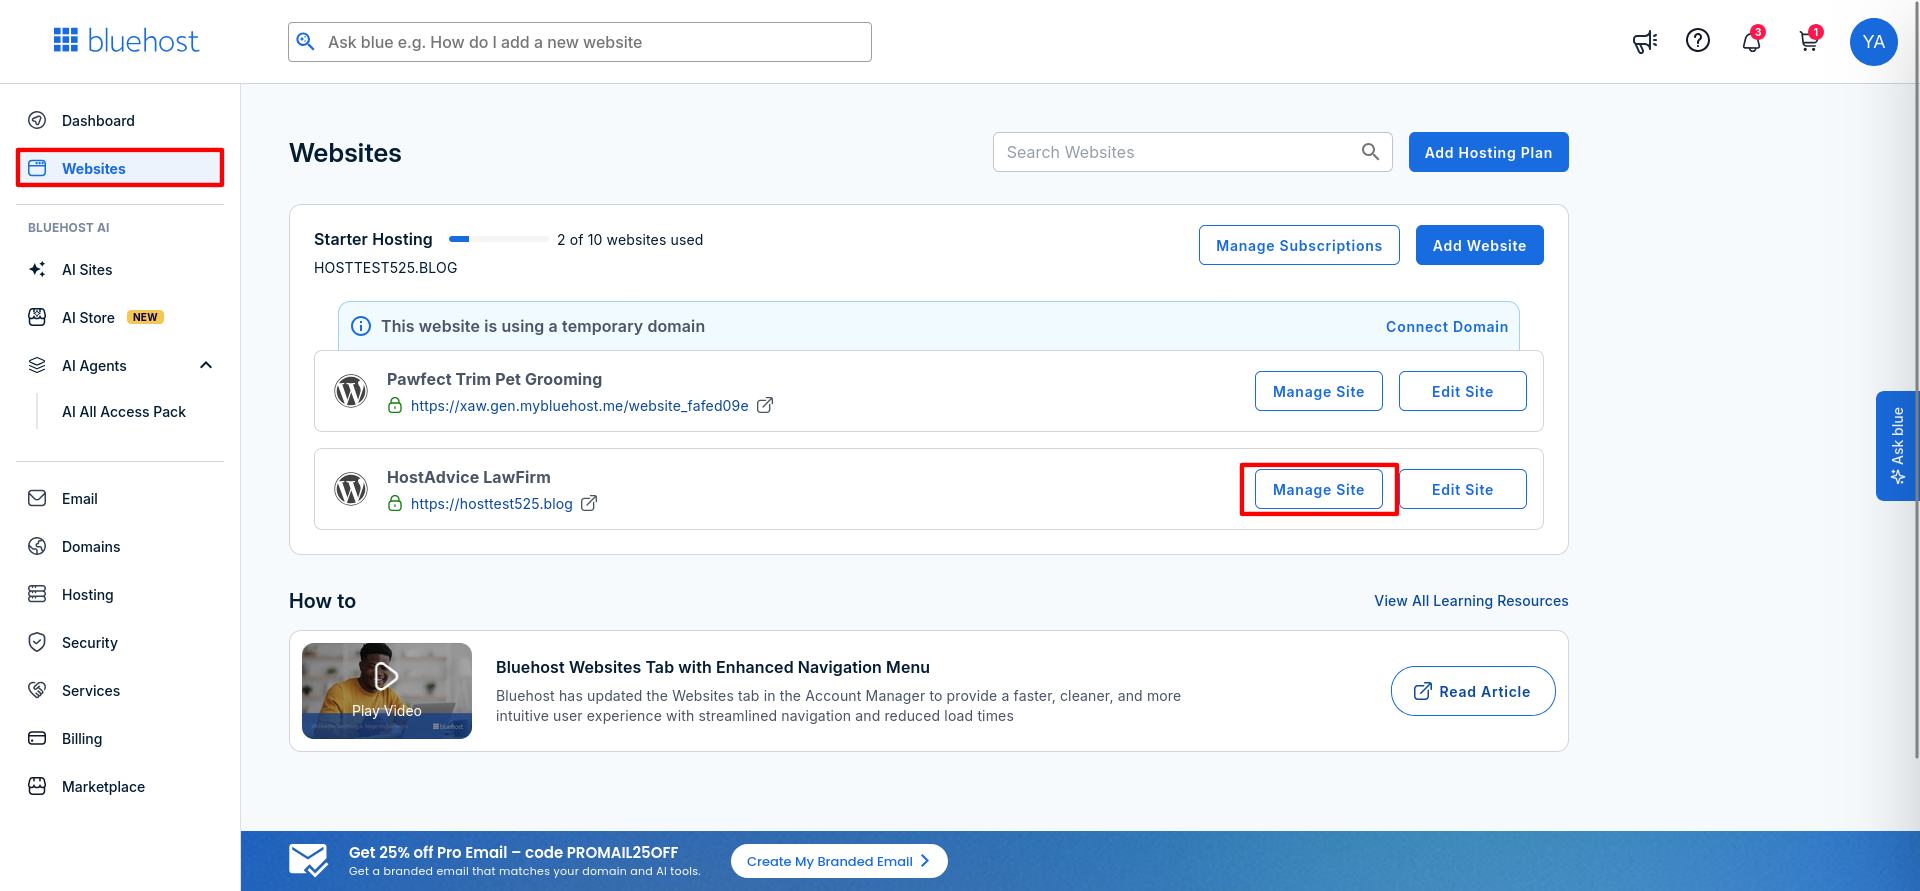
Task: Collapse the AI Agents section chevron
Action: point(206,365)
